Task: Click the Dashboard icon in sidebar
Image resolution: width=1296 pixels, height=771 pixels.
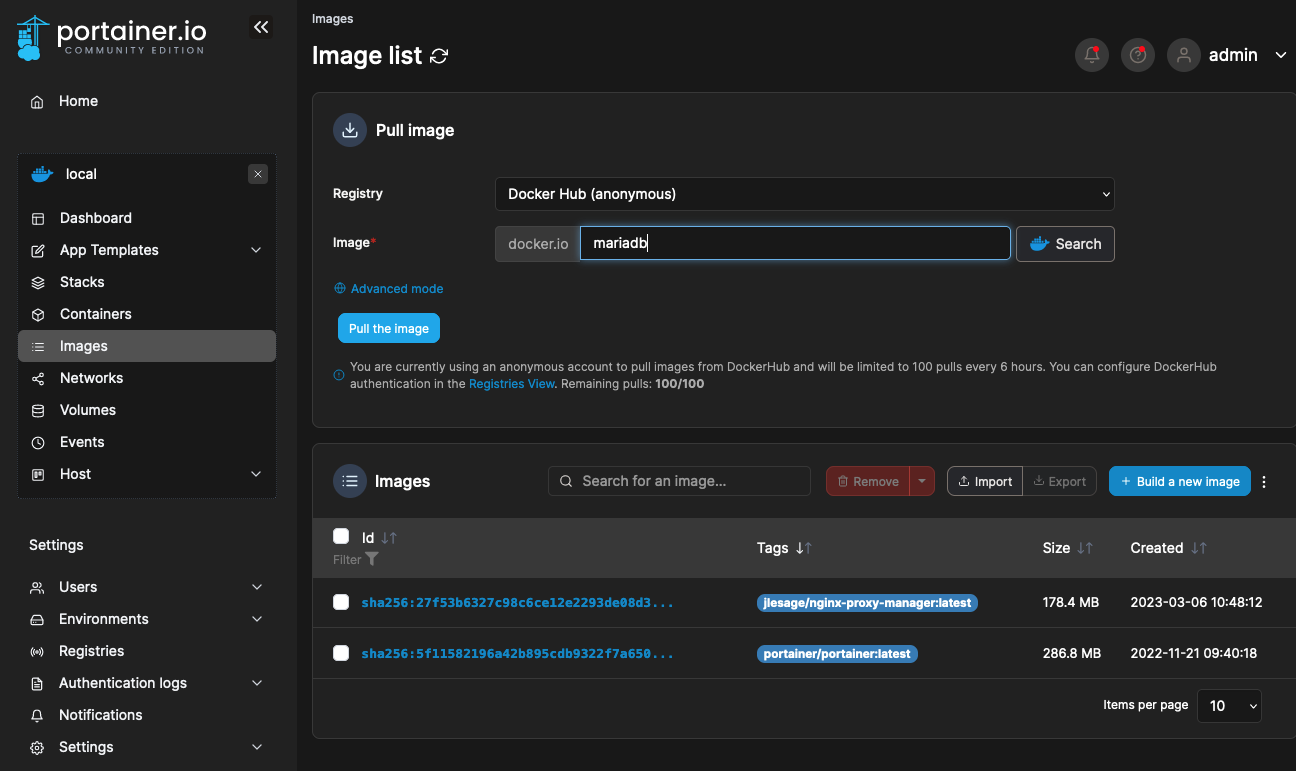Action: pos(38,219)
